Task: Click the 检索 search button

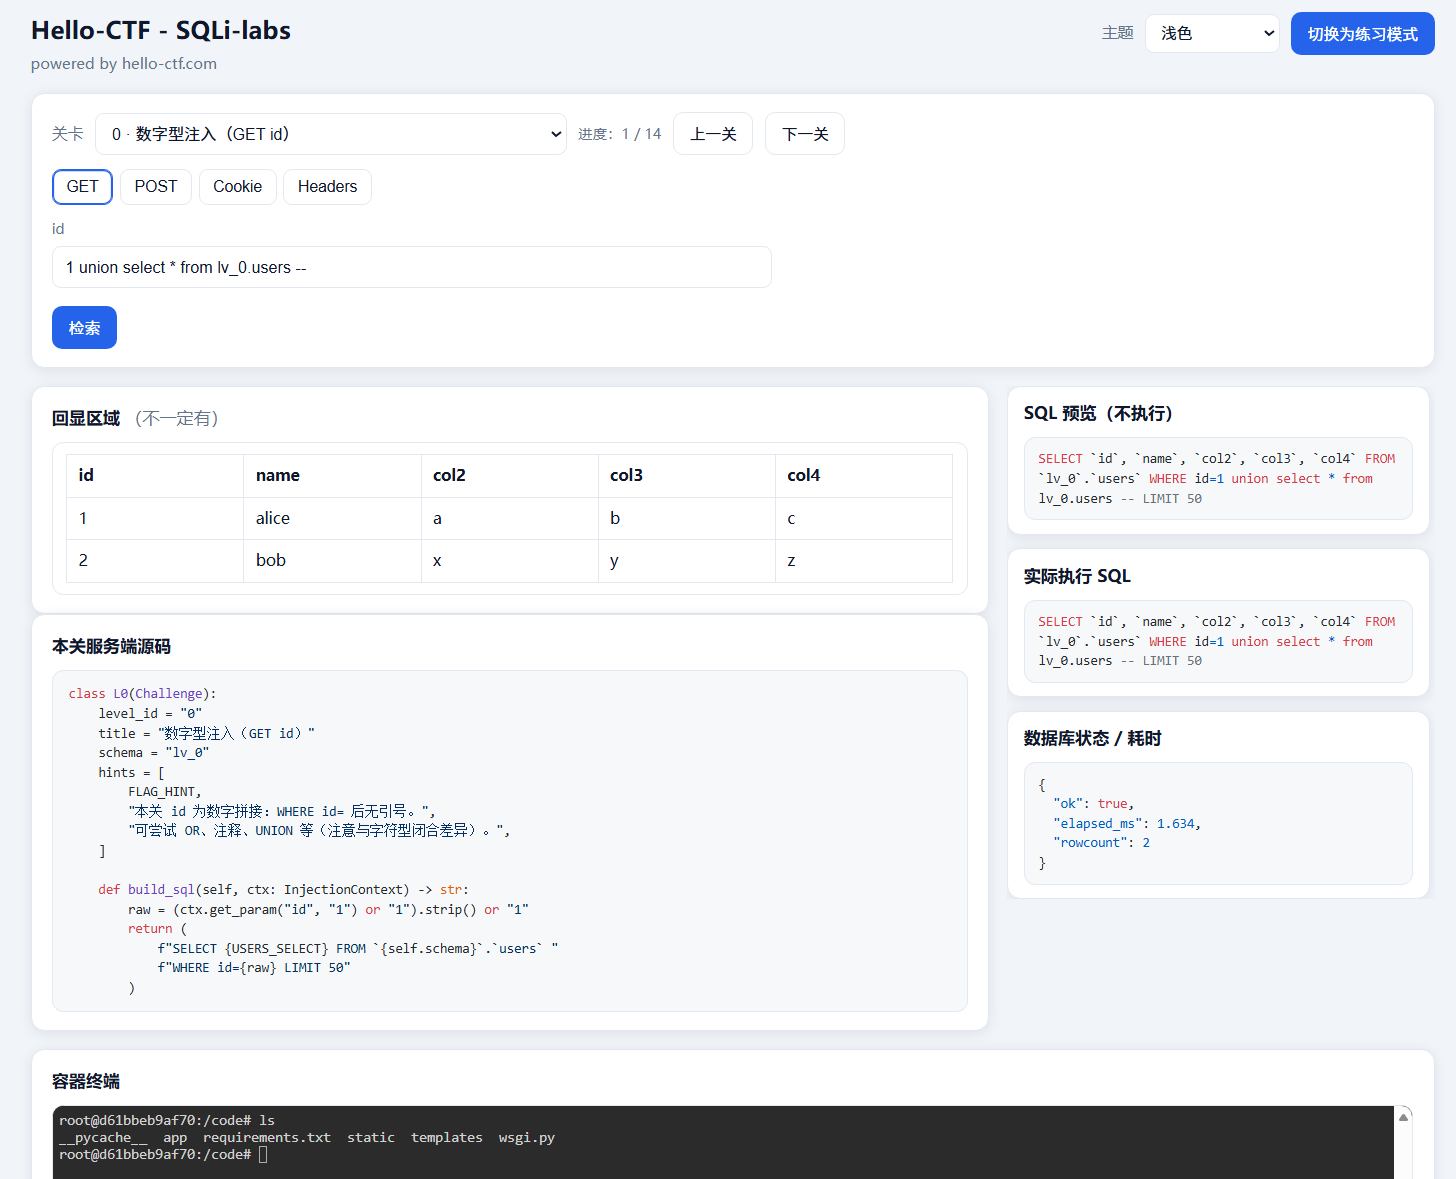Action: coord(84,328)
